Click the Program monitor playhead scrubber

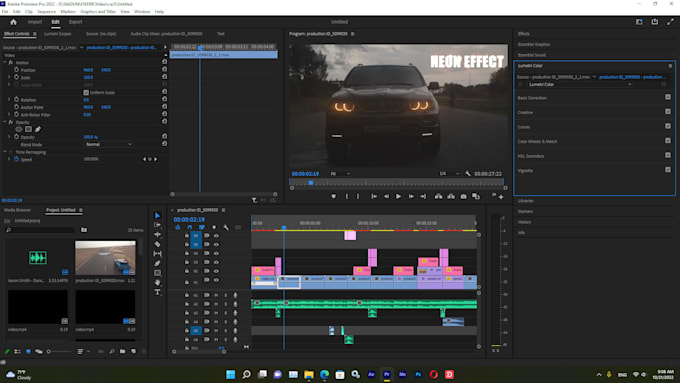point(311,183)
